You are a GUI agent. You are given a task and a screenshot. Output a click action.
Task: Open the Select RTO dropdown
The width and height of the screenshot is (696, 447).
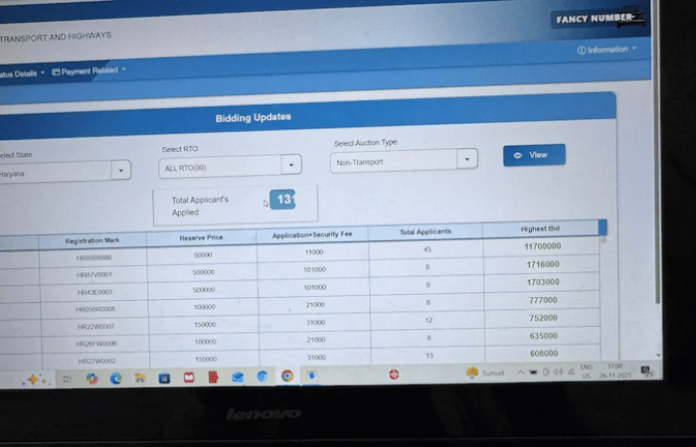[230, 166]
